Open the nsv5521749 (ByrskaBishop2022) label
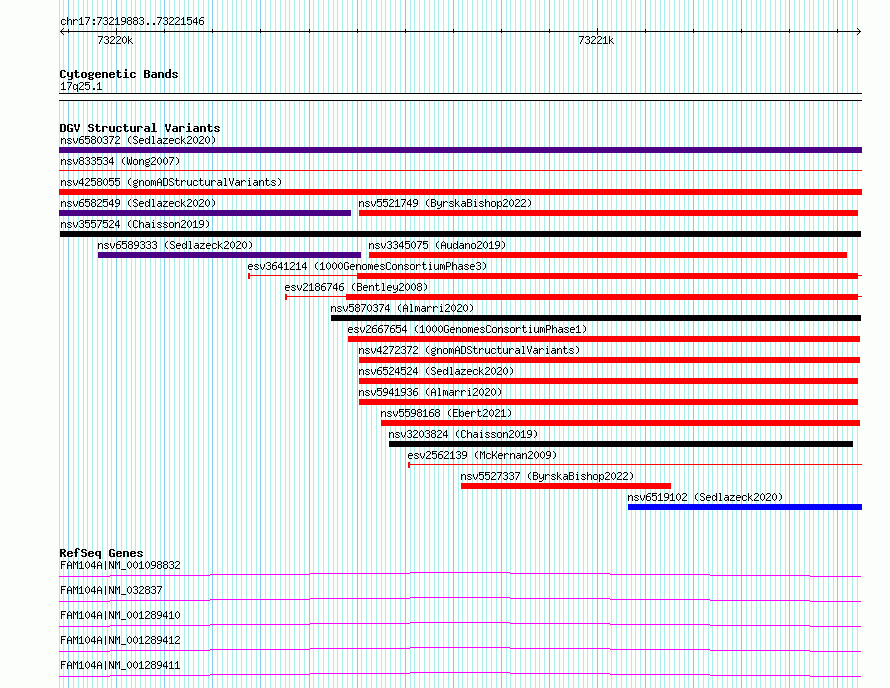Screen dimensions: 890x688 pos(445,203)
